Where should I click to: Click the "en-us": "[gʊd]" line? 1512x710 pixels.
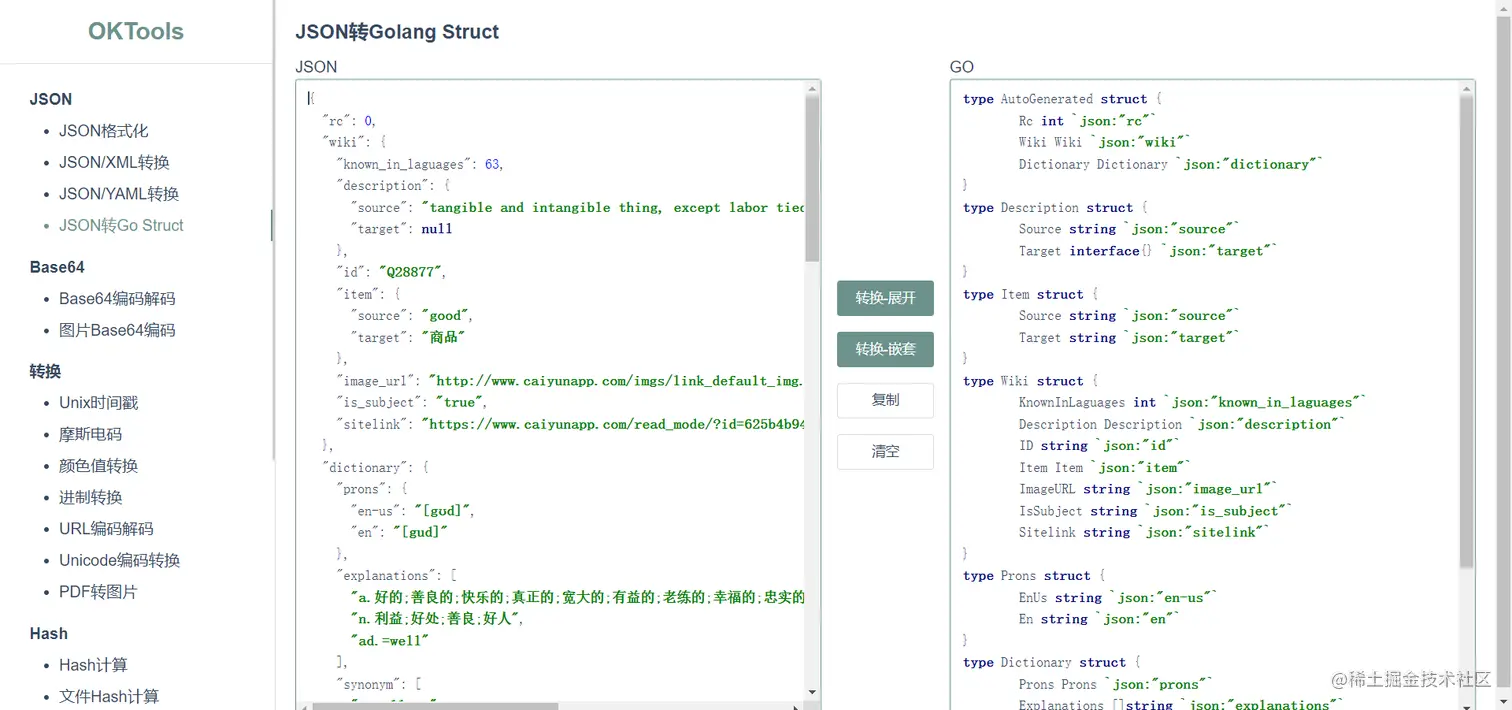[412, 511]
